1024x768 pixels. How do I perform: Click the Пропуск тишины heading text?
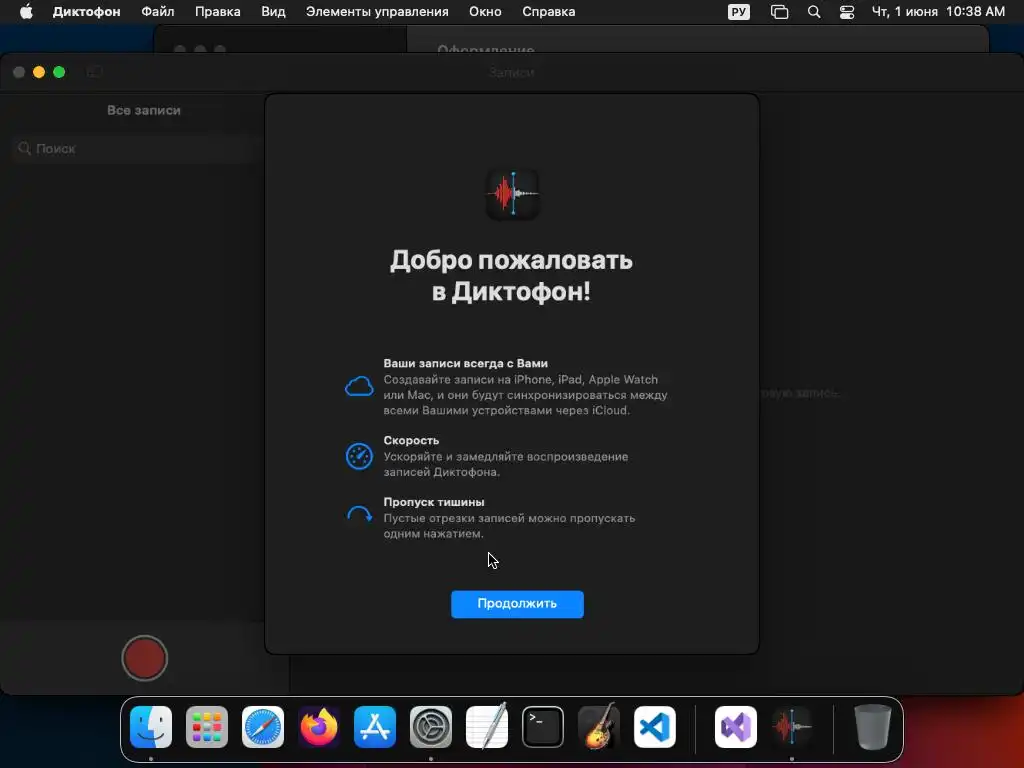434,502
